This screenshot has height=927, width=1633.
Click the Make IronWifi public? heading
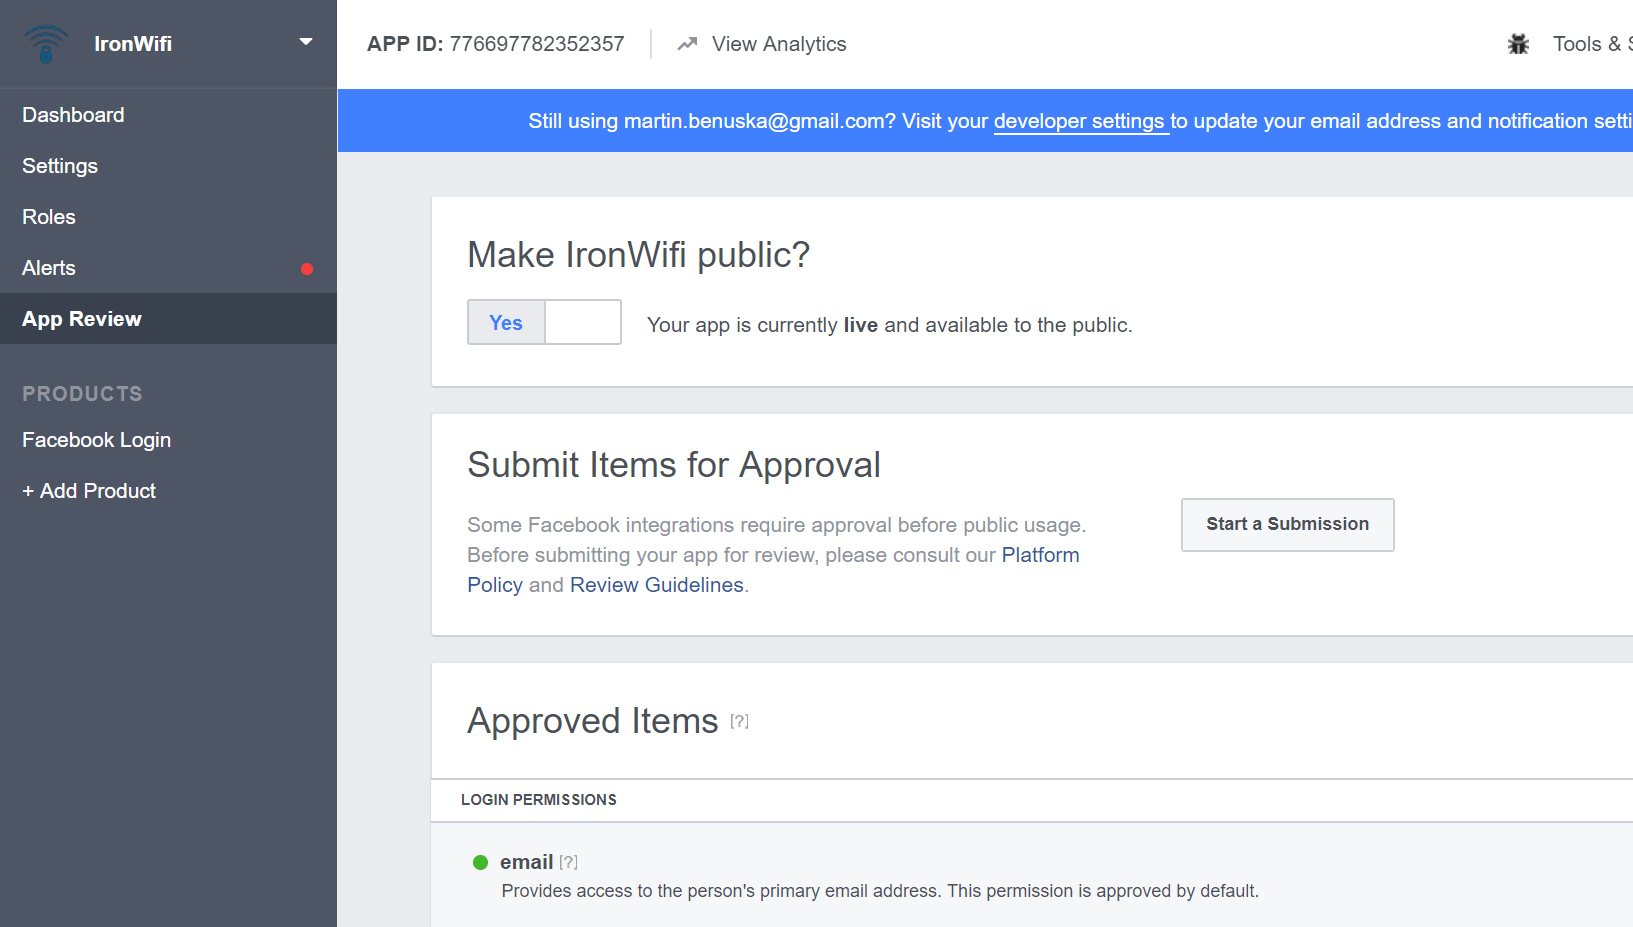tap(638, 255)
